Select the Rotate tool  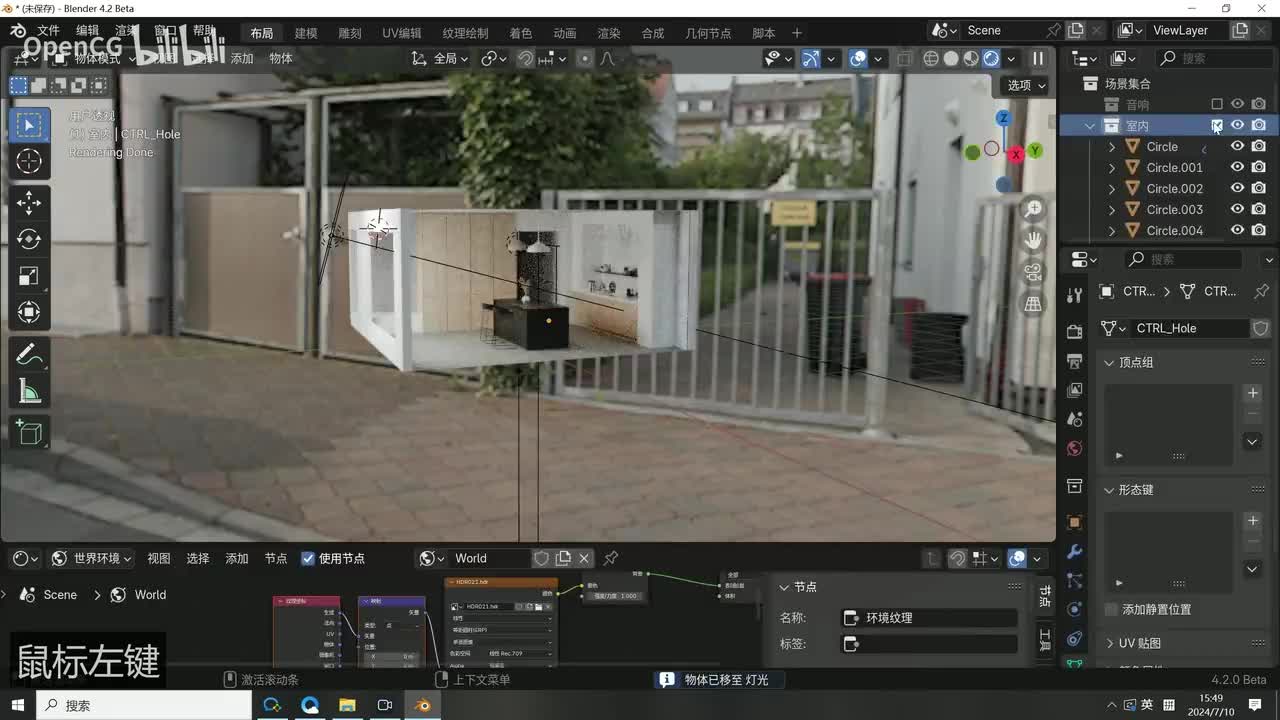tap(29, 239)
